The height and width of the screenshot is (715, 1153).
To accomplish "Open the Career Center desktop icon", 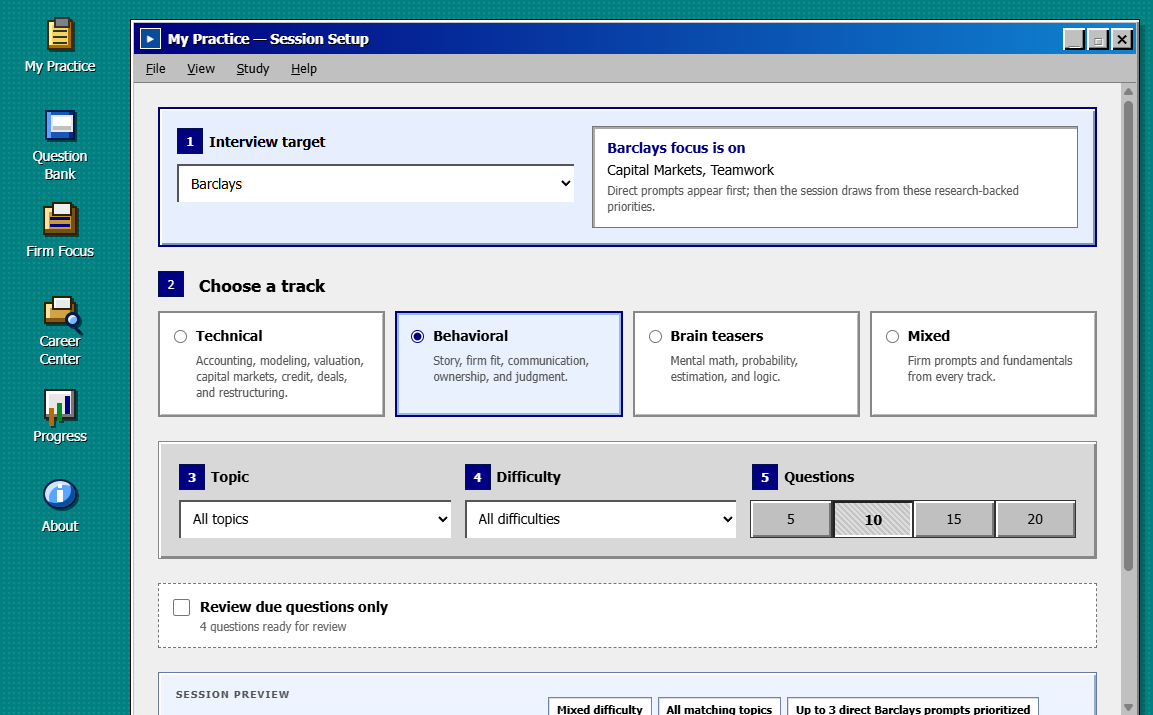I will [x=60, y=331].
